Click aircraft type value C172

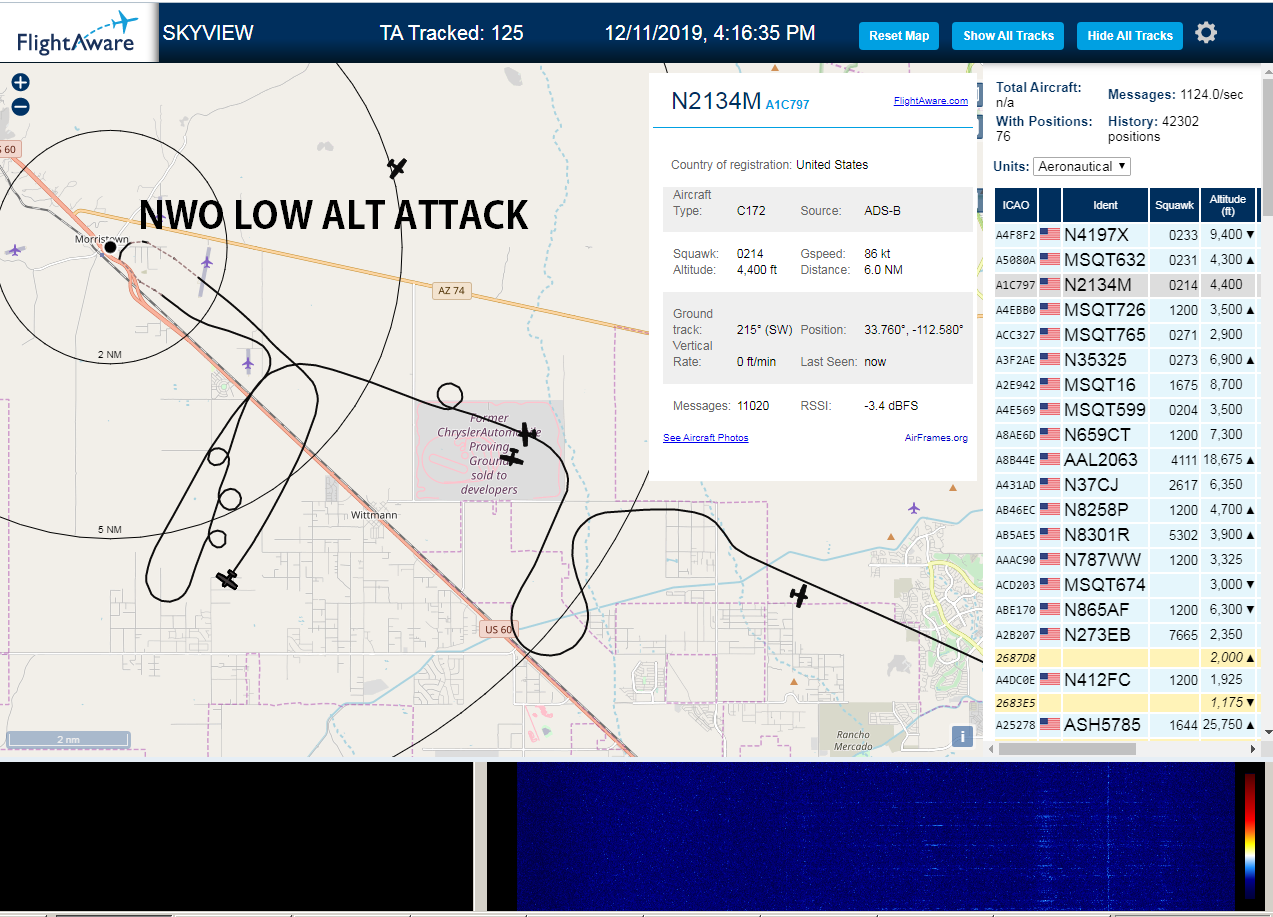click(751, 211)
